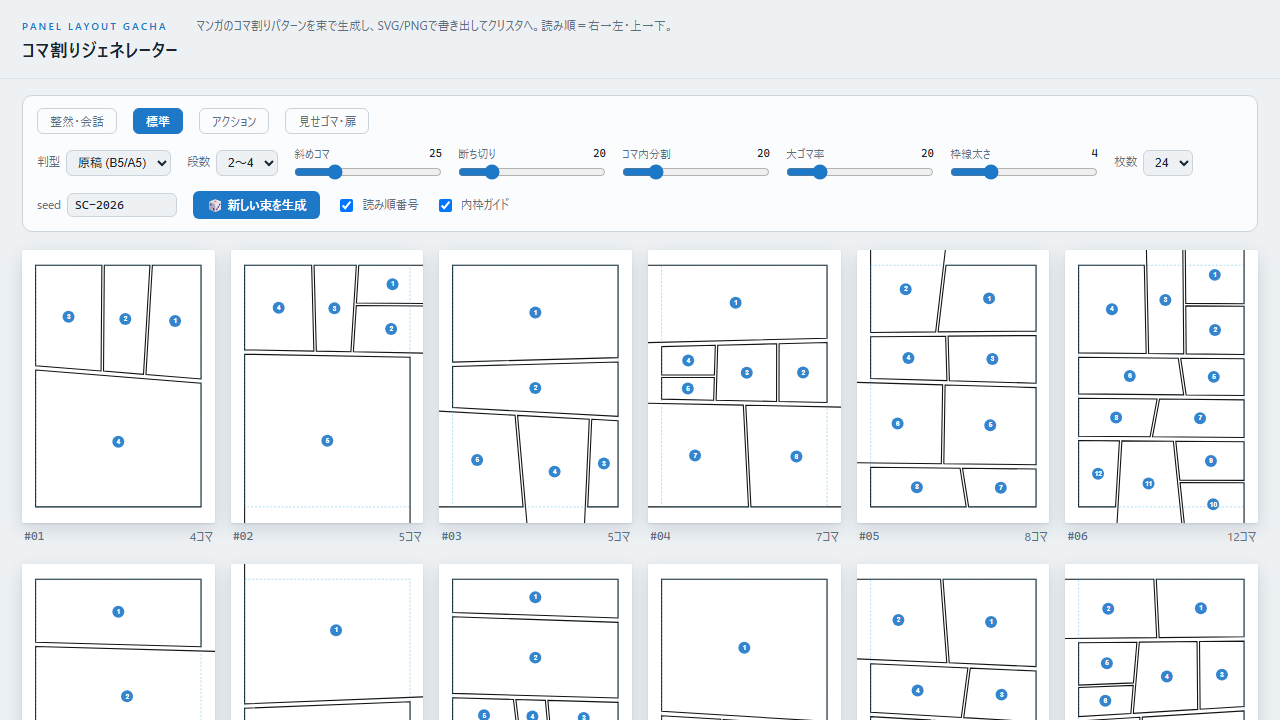Image resolution: width=1280 pixels, height=720 pixels.
Task: Adjust the 大ゴマ率 slider
Action: click(x=860, y=172)
